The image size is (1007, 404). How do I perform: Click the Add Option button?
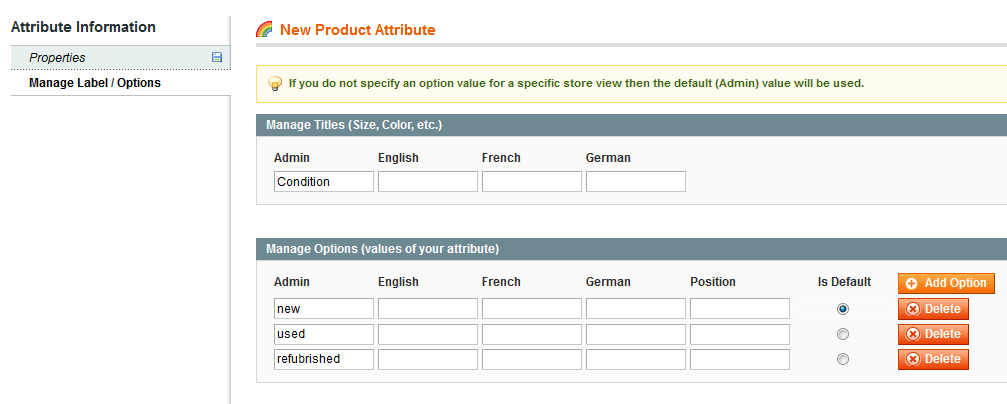[x=946, y=284]
